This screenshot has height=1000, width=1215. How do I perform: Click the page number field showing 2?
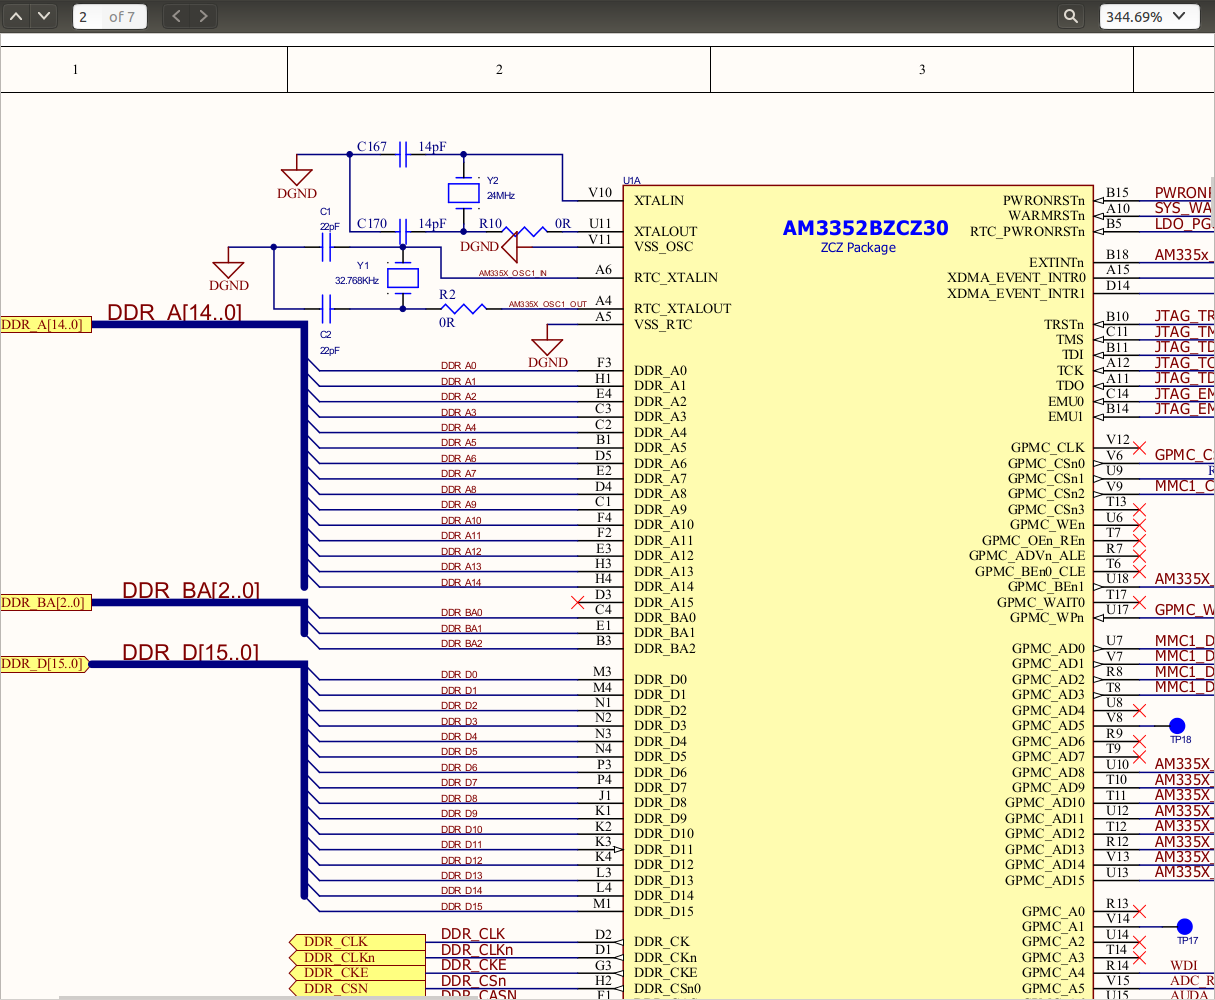click(87, 16)
